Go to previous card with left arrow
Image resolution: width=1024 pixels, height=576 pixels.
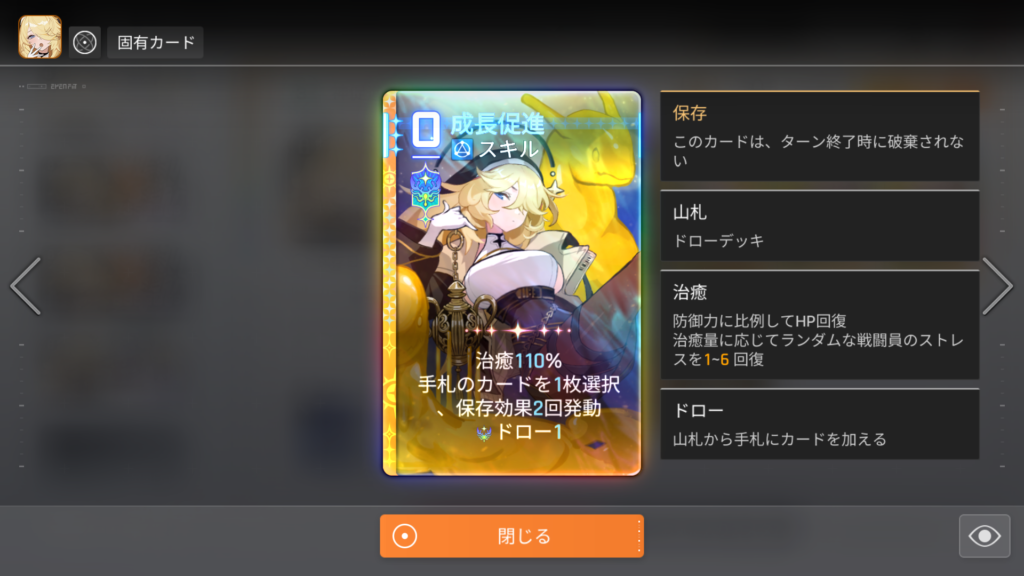click(26, 285)
